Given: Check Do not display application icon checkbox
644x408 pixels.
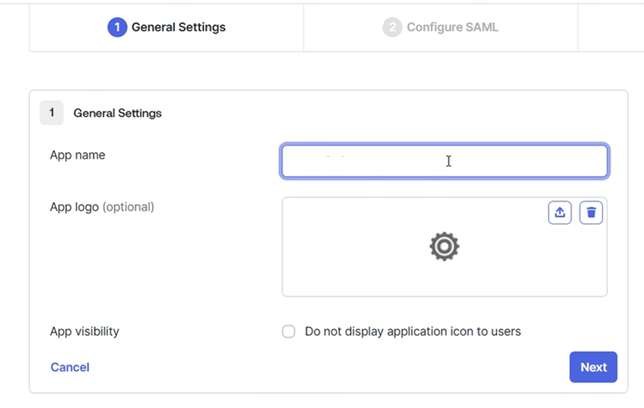Looking at the screenshot, I should click(x=288, y=331).
